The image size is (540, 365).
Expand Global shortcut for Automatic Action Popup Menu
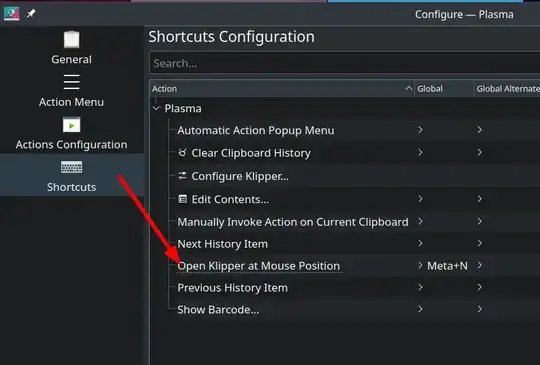tap(420, 130)
